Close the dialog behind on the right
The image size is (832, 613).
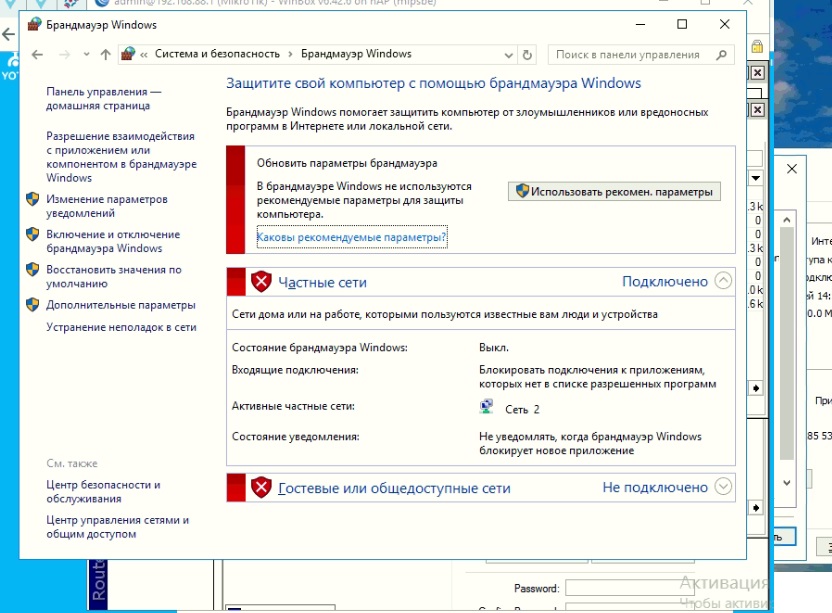pyautogui.click(x=792, y=169)
